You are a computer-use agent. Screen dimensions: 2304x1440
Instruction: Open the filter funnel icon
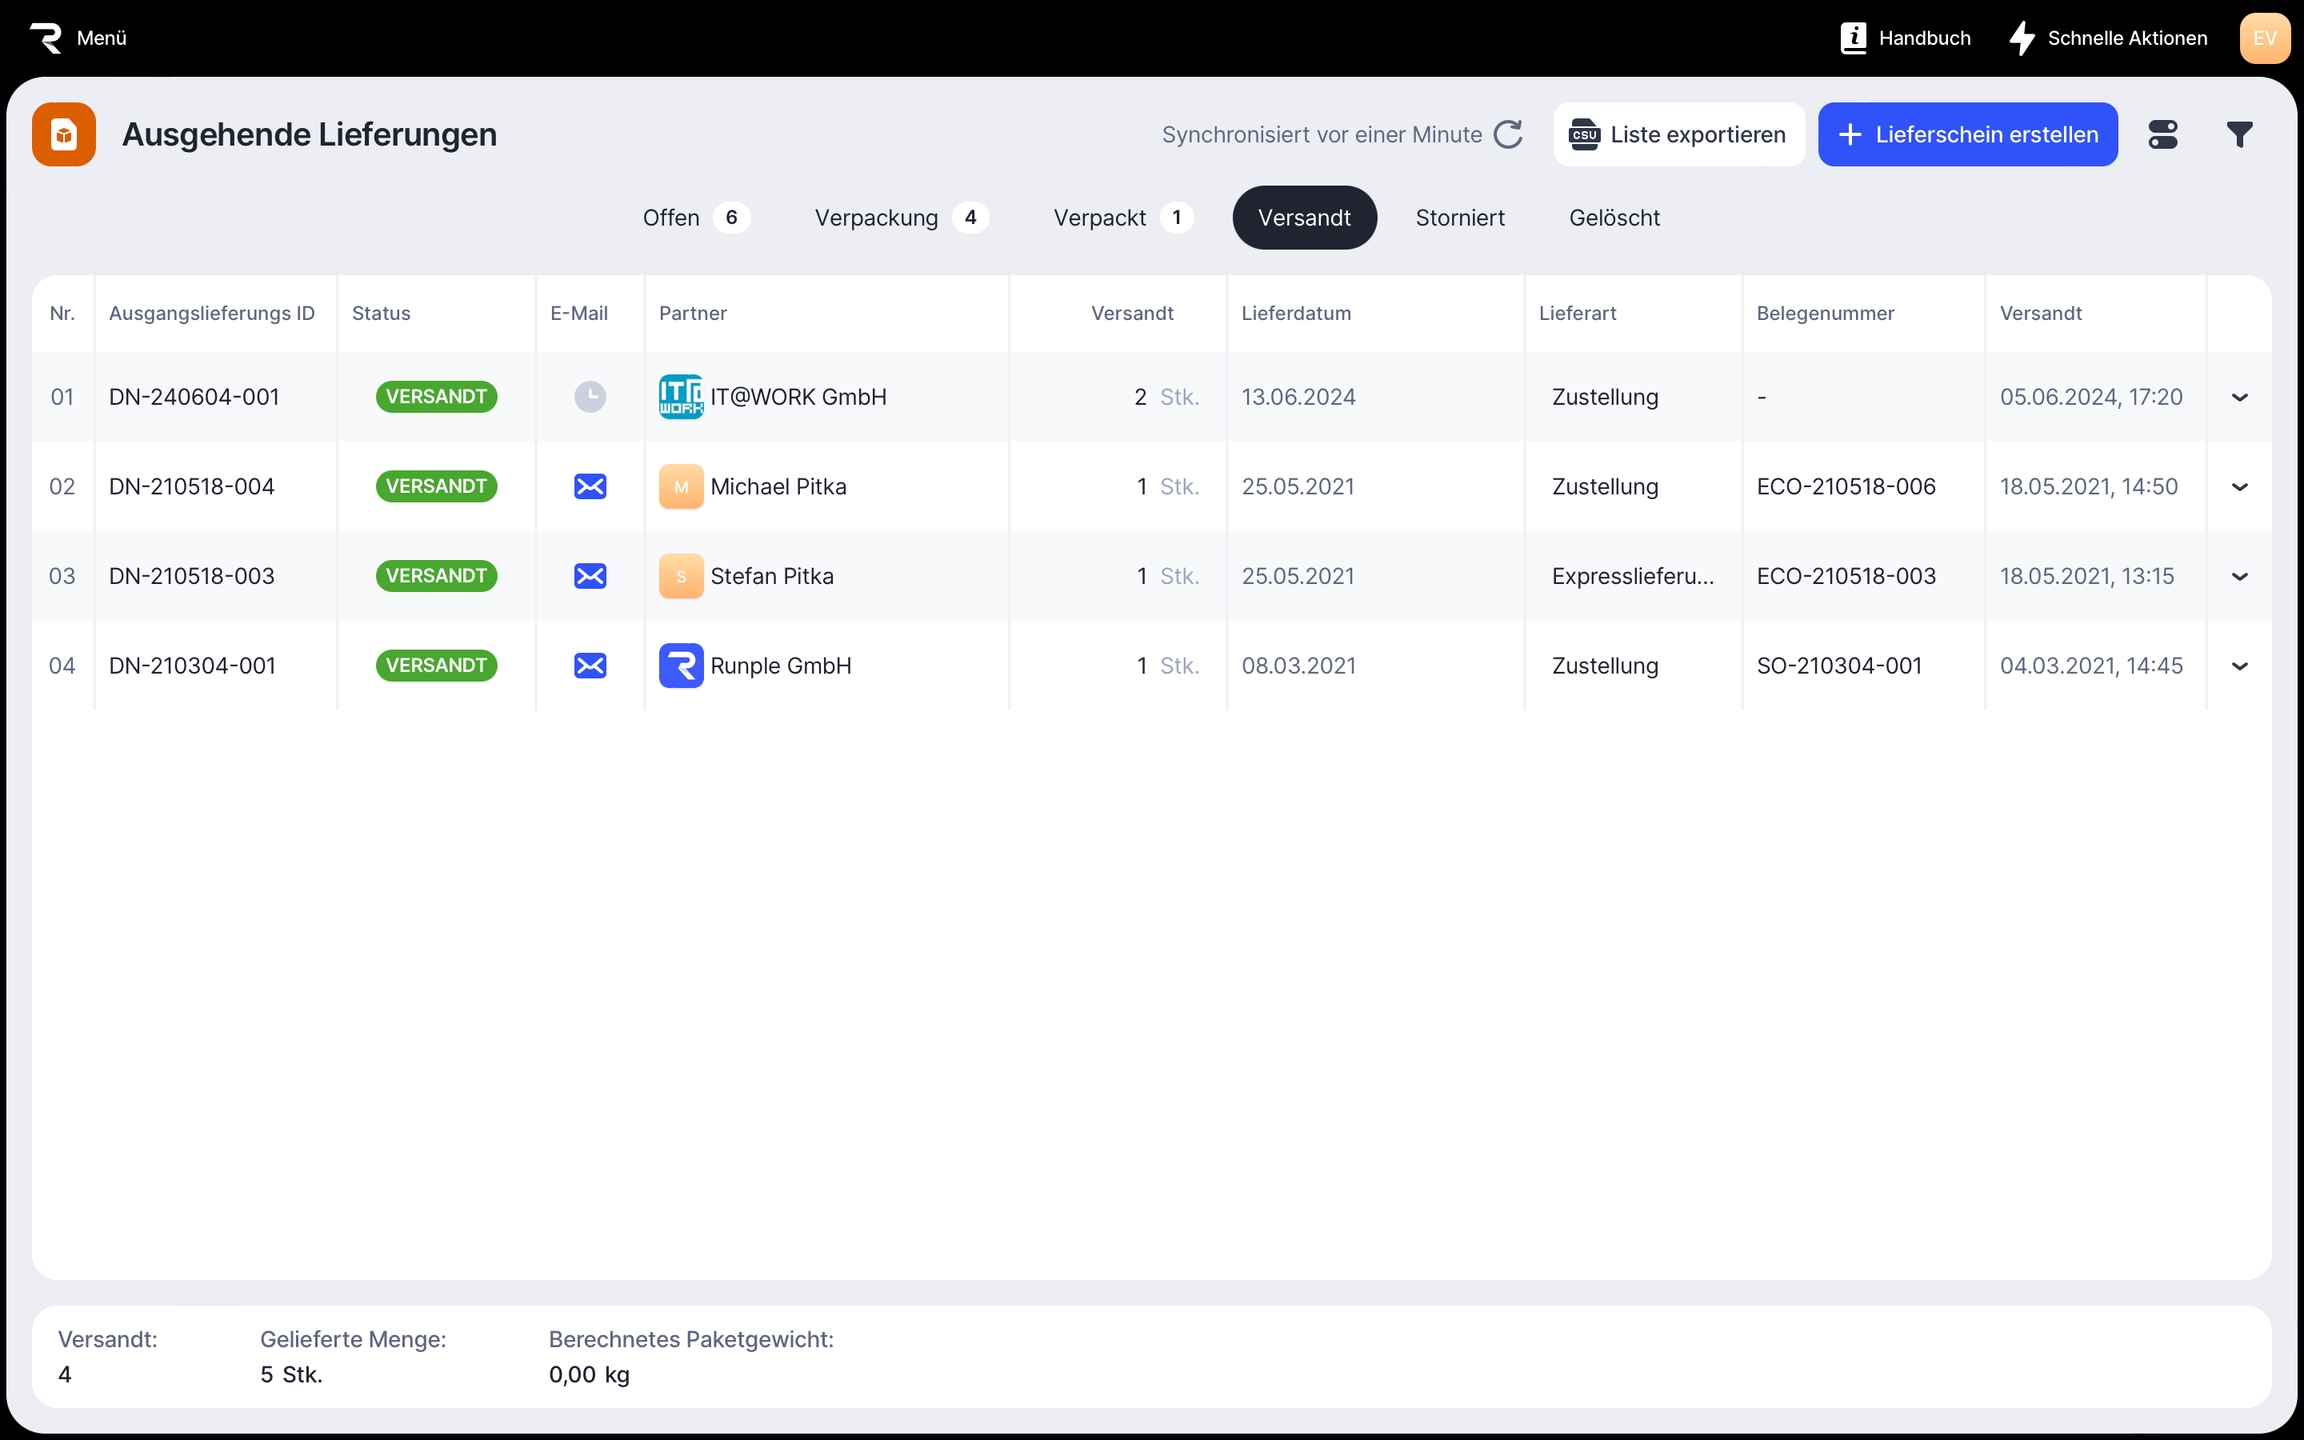pyautogui.click(x=2239, y=134)
